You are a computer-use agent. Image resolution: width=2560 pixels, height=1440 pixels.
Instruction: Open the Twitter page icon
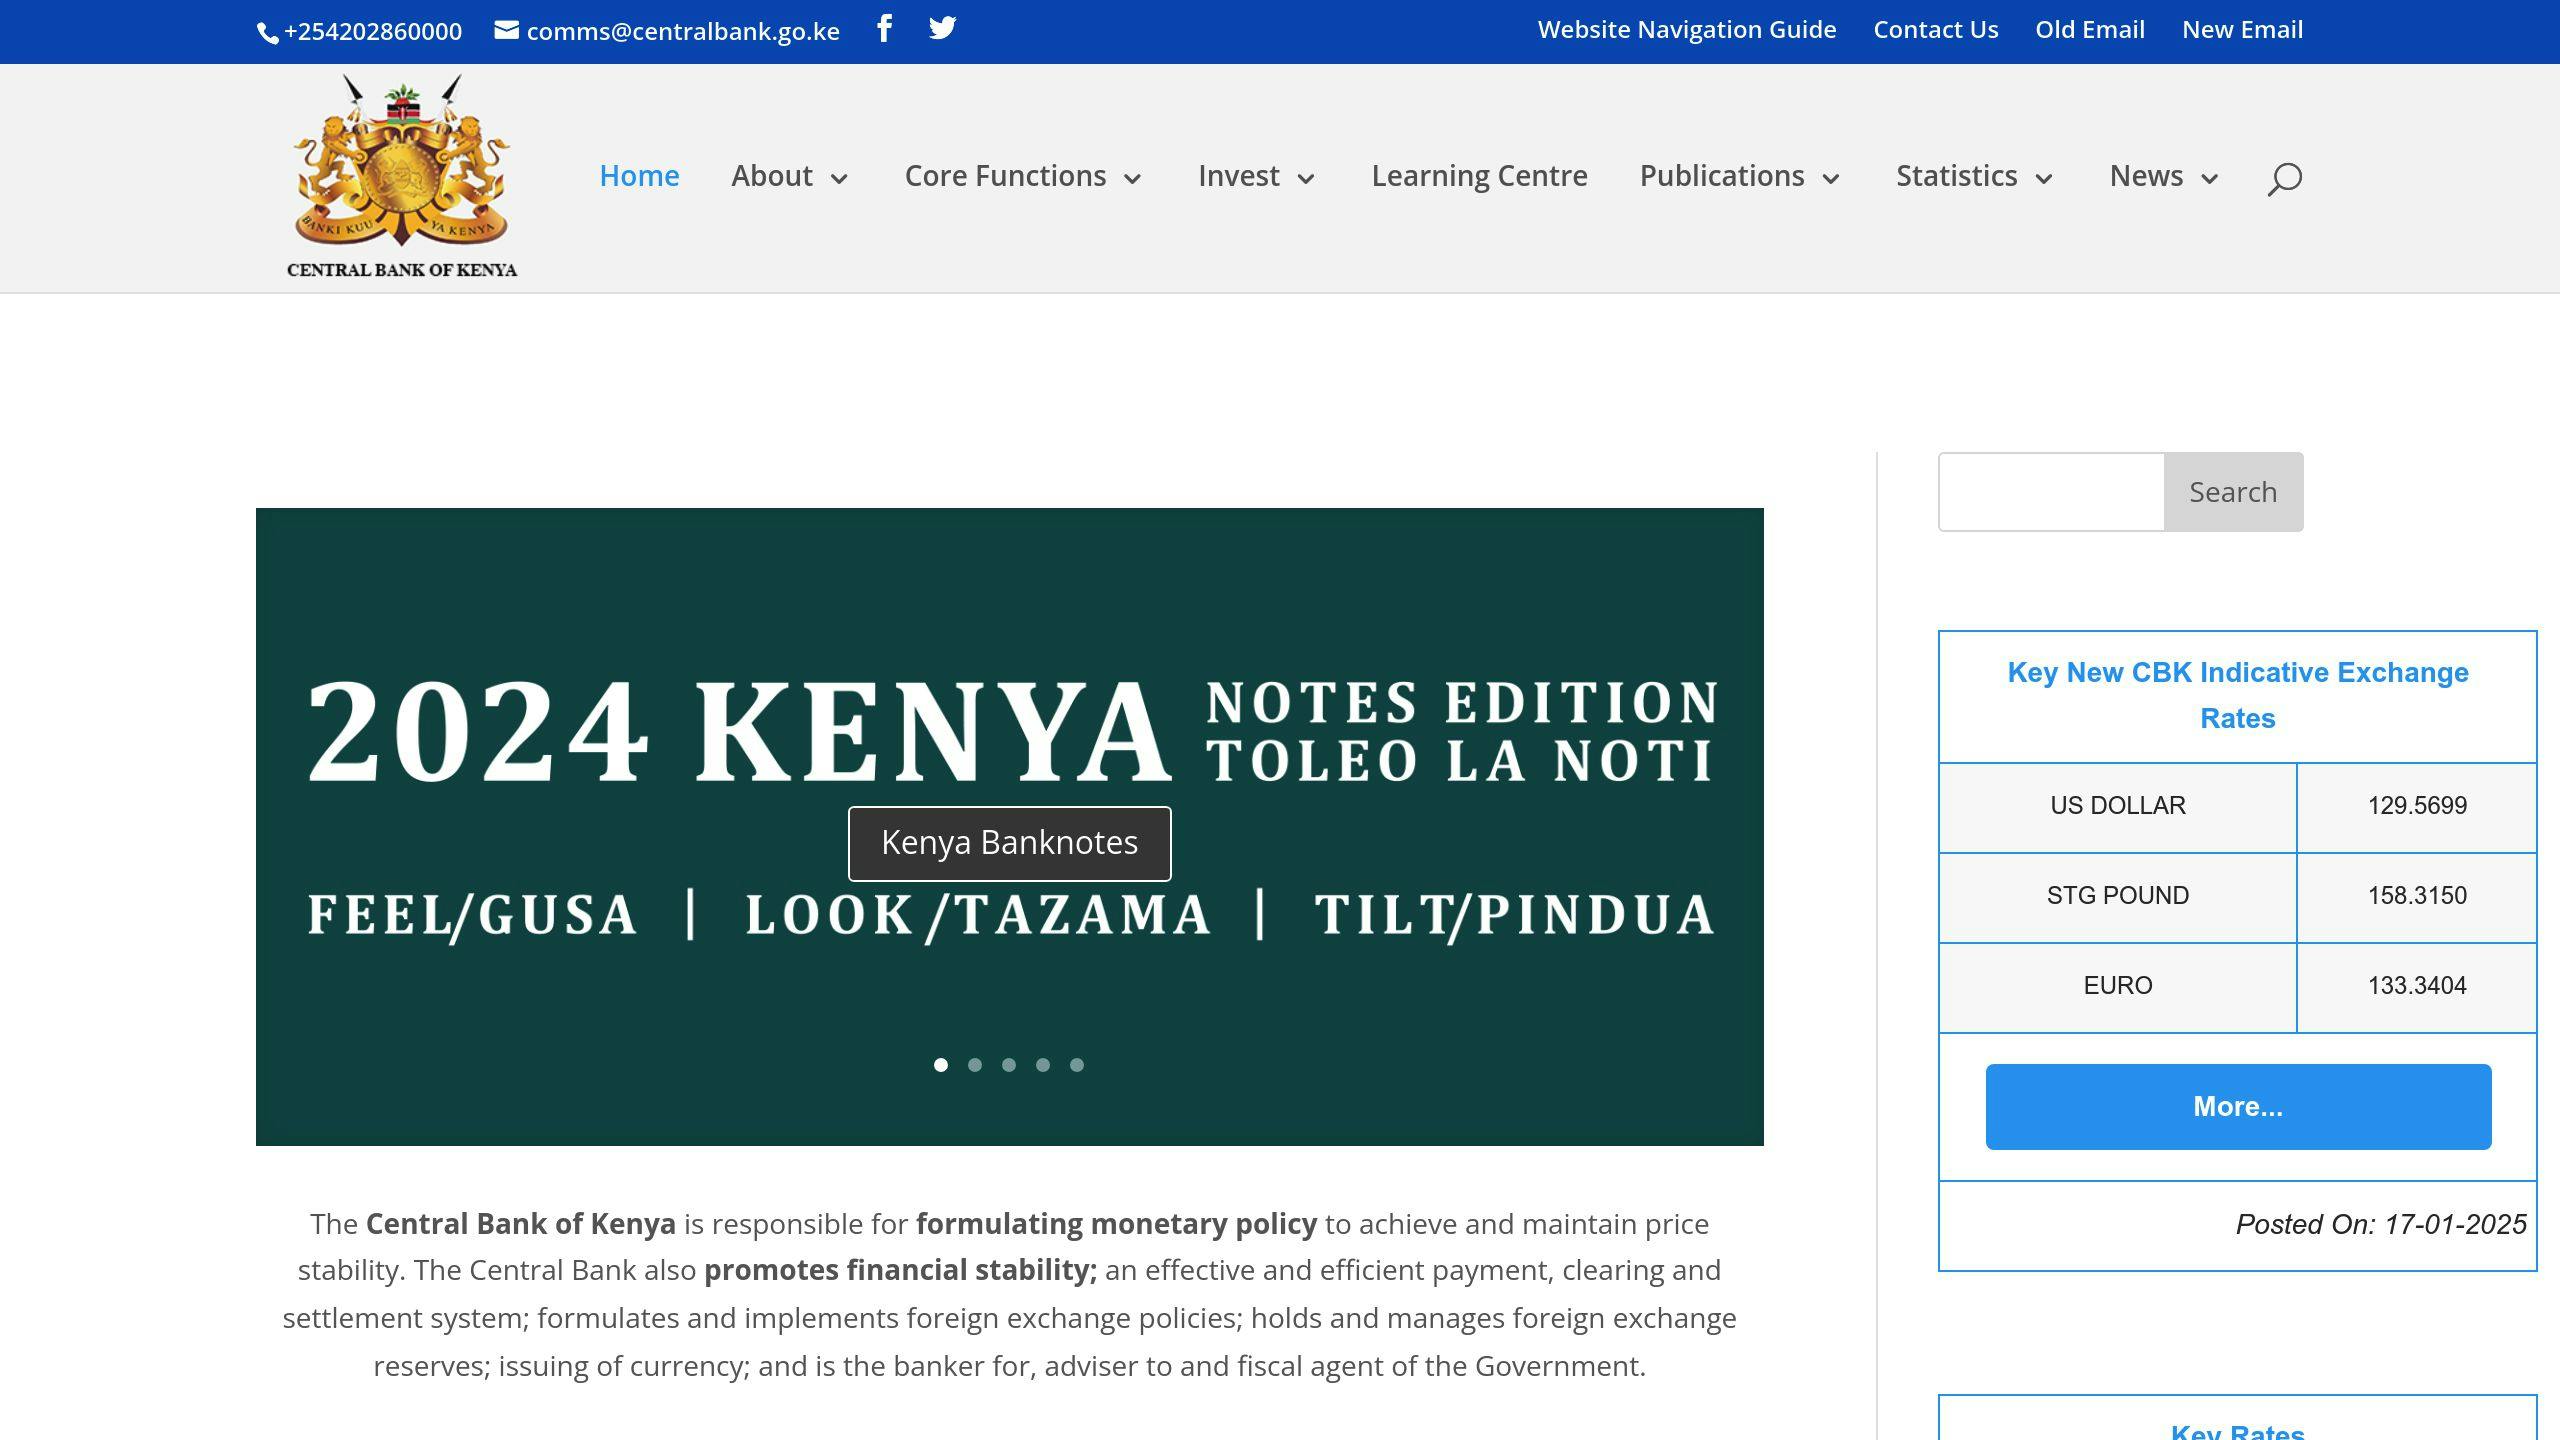(942, 29)
